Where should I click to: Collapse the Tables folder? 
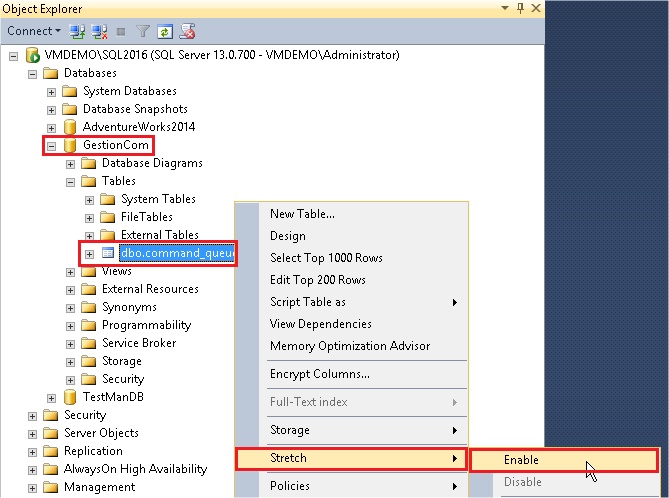[70, 182]
